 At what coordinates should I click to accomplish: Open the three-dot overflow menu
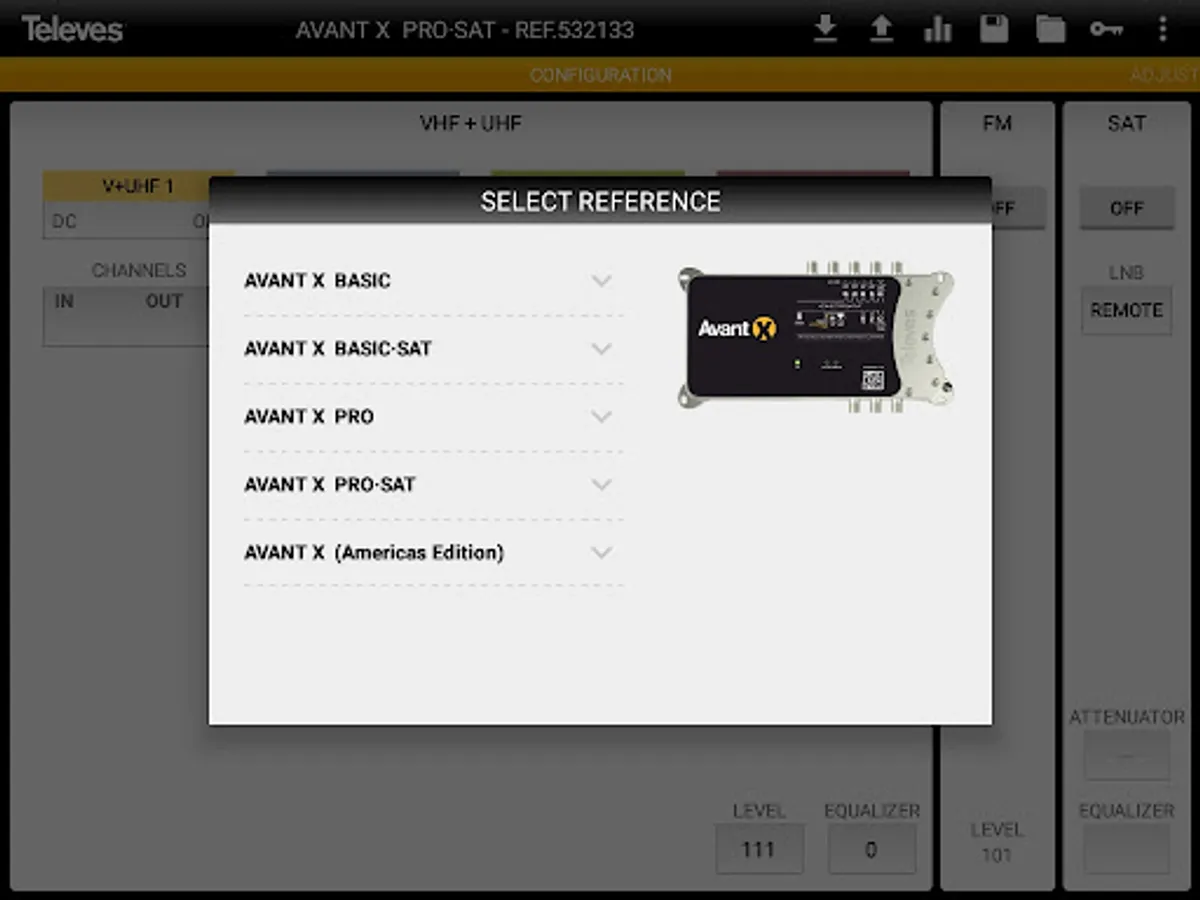pos(1162,29)
